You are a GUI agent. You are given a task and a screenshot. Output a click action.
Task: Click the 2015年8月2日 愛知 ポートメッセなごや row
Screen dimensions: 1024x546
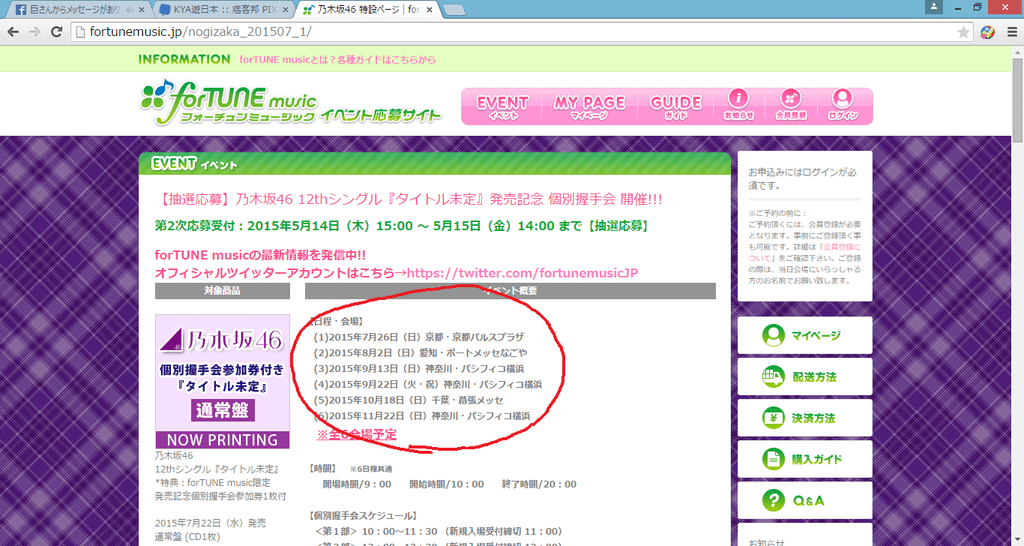pyautogui.click(x=421, y=353)
